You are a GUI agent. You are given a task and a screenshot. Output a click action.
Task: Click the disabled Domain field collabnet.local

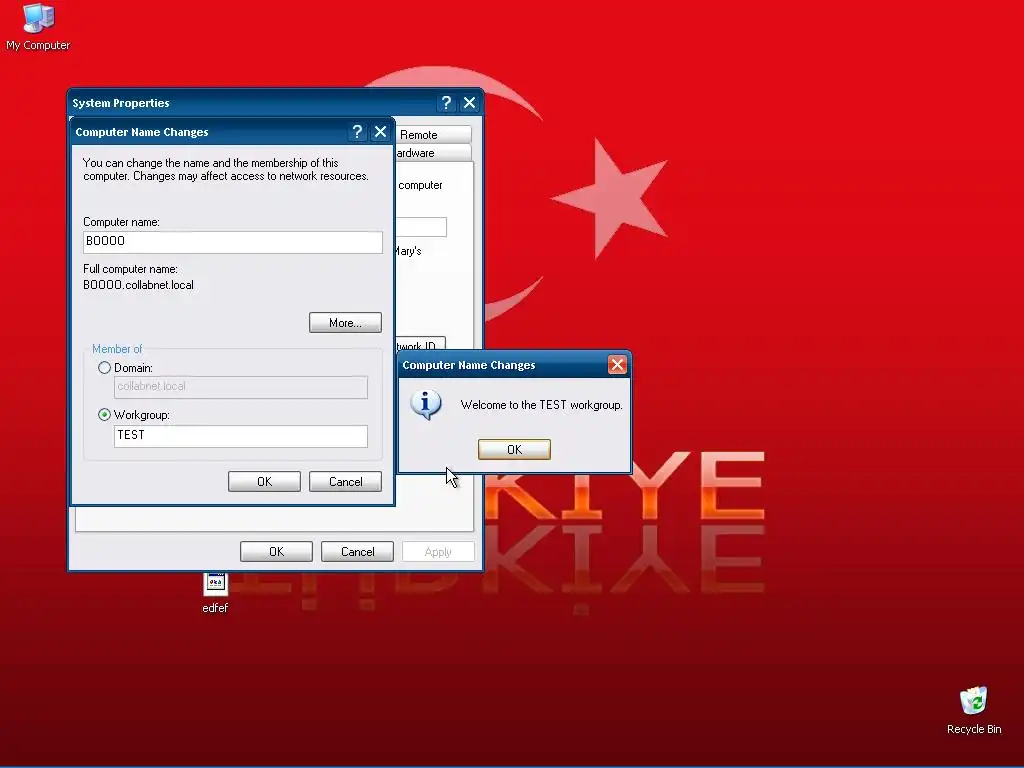coord(240,387)
